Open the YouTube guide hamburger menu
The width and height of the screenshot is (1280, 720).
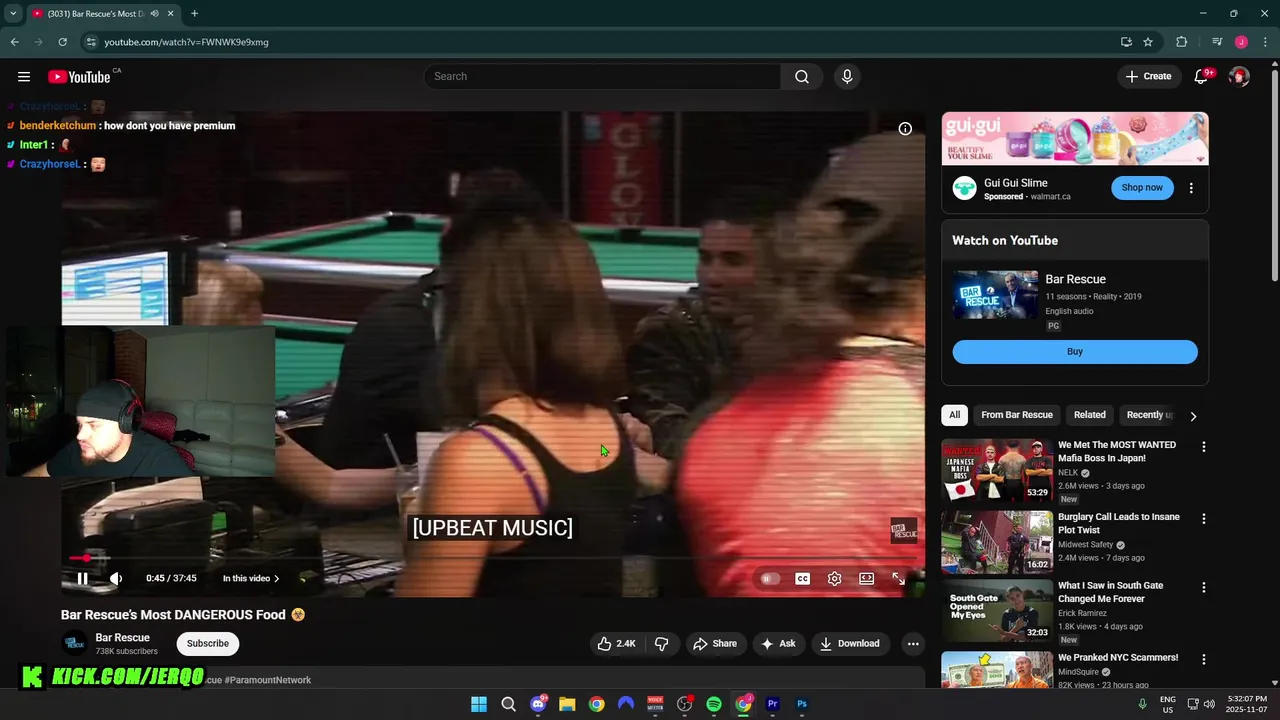point(24,77)
